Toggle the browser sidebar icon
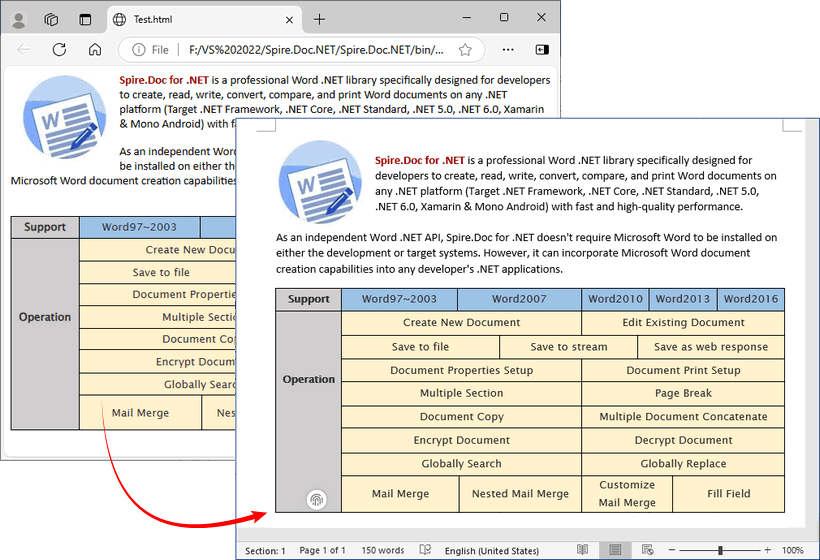This screenshot has height=560, width=820. pos(542,50)
